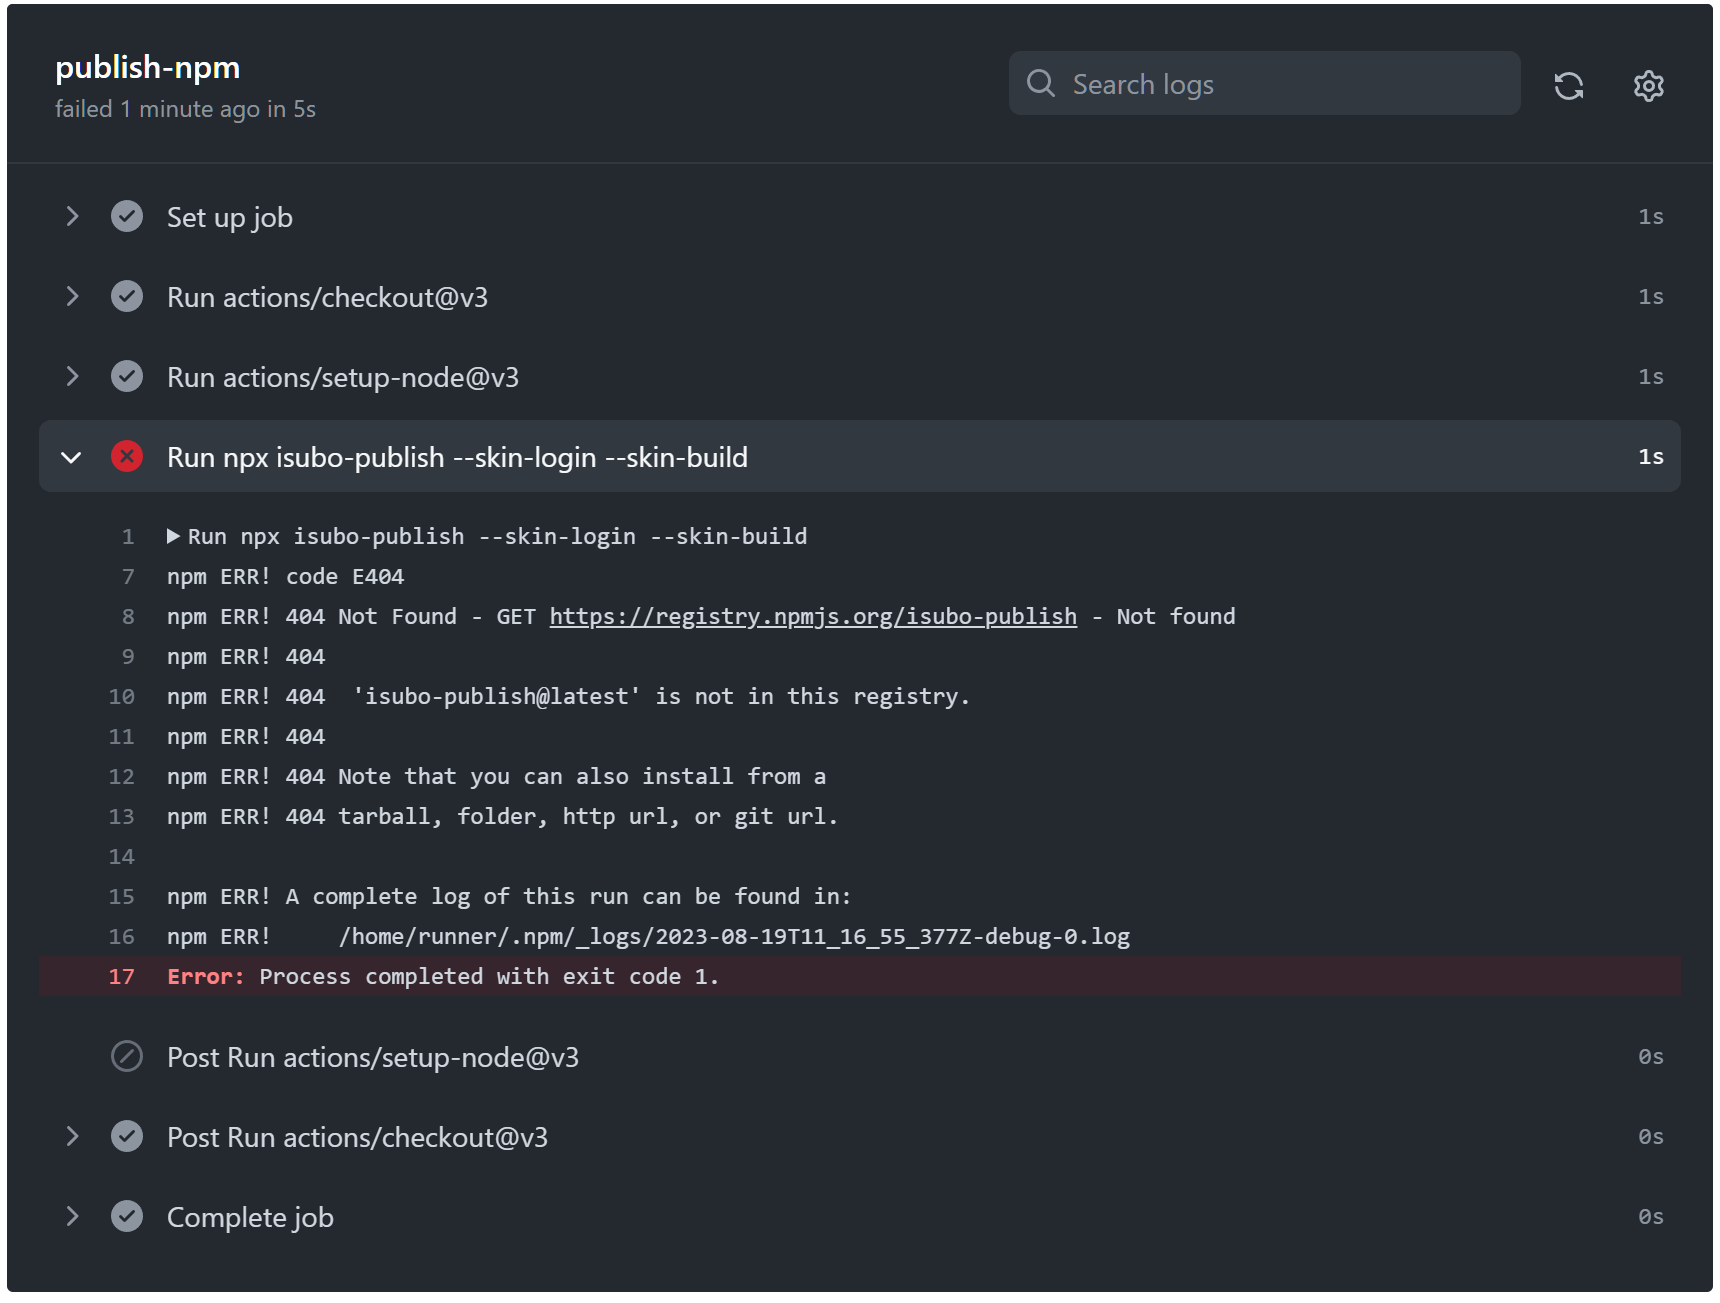
Task: Open the registry.npmjs.org/isubo-publish link
Action: 812,616
